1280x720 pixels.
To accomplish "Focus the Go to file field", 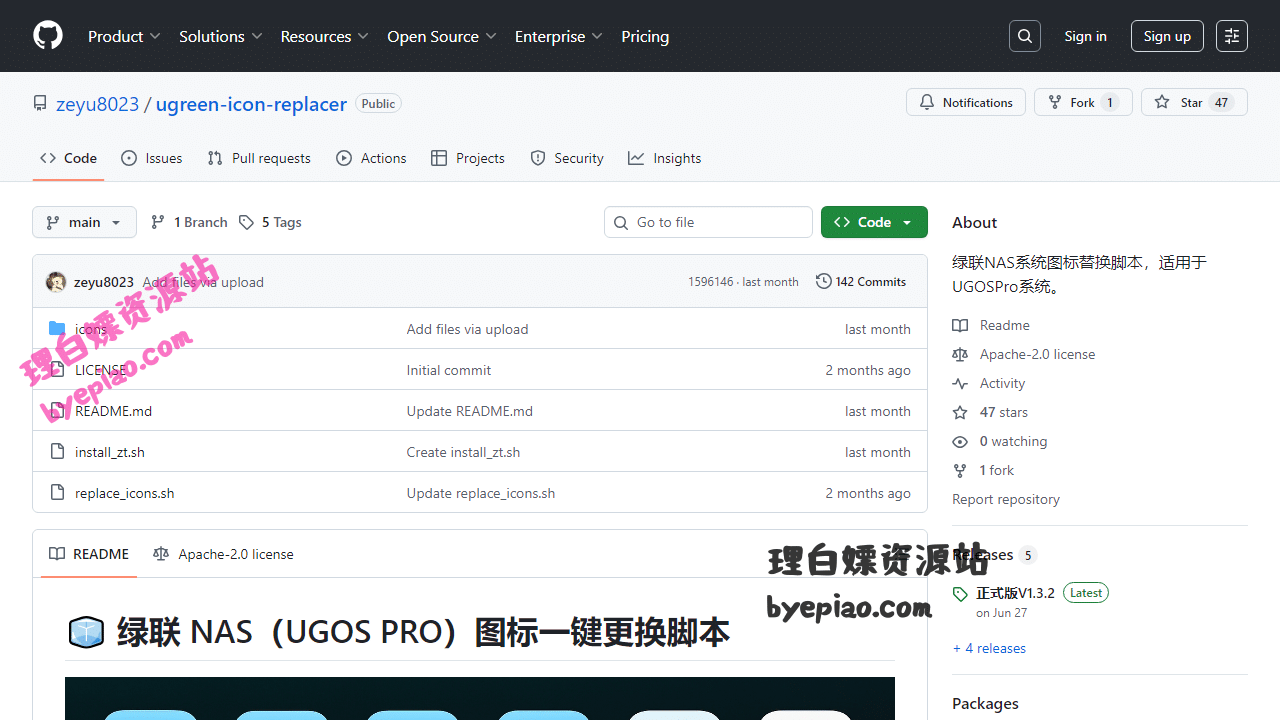I will click(708, 222).
